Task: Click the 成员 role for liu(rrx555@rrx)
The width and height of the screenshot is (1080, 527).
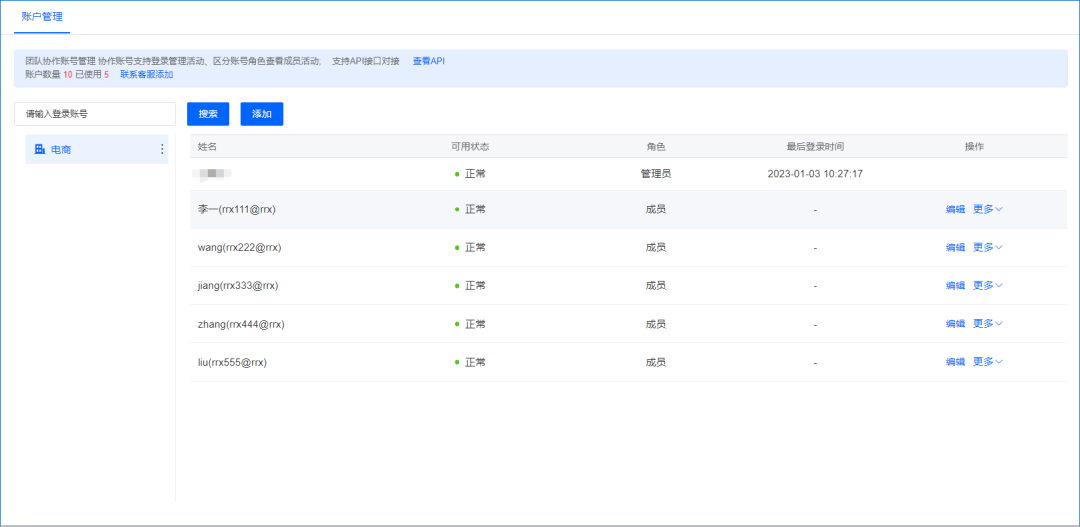Action: [x=656, y=362]
